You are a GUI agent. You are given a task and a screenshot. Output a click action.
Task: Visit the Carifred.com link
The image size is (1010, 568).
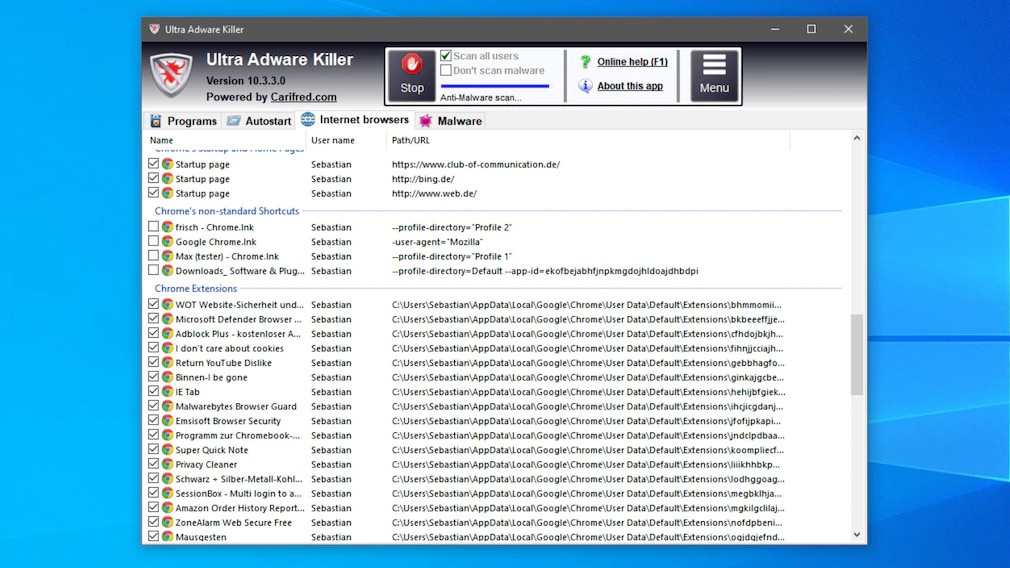(x=303, y=97)
